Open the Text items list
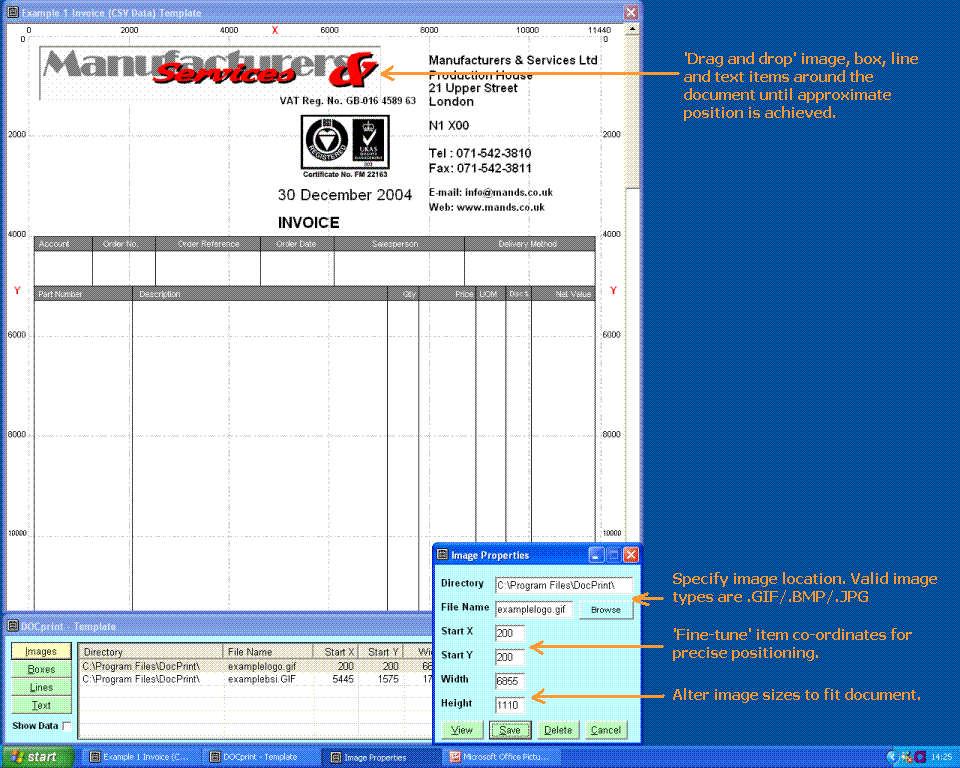 [41, 706]
